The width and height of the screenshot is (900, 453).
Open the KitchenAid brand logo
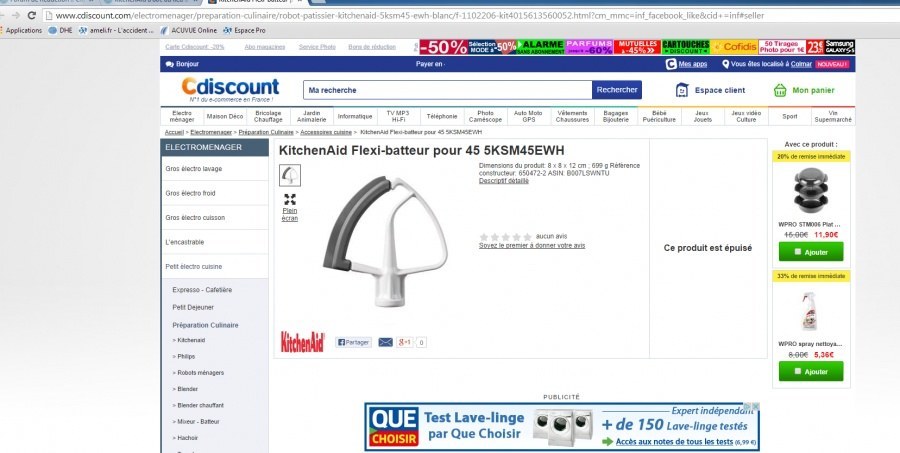point(302,342)
